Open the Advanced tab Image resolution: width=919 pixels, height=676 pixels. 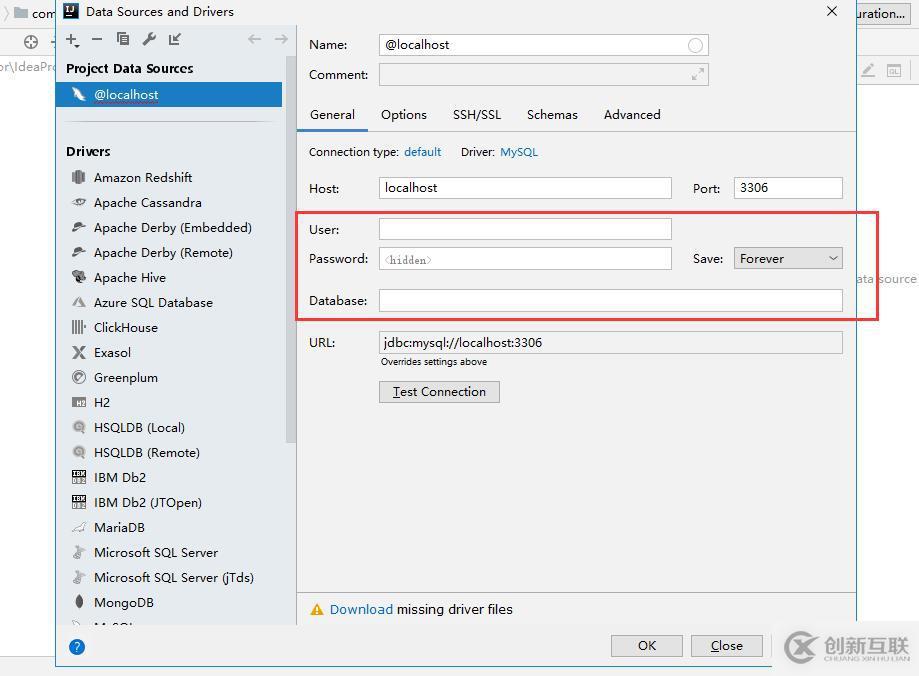tap(632, 115)
